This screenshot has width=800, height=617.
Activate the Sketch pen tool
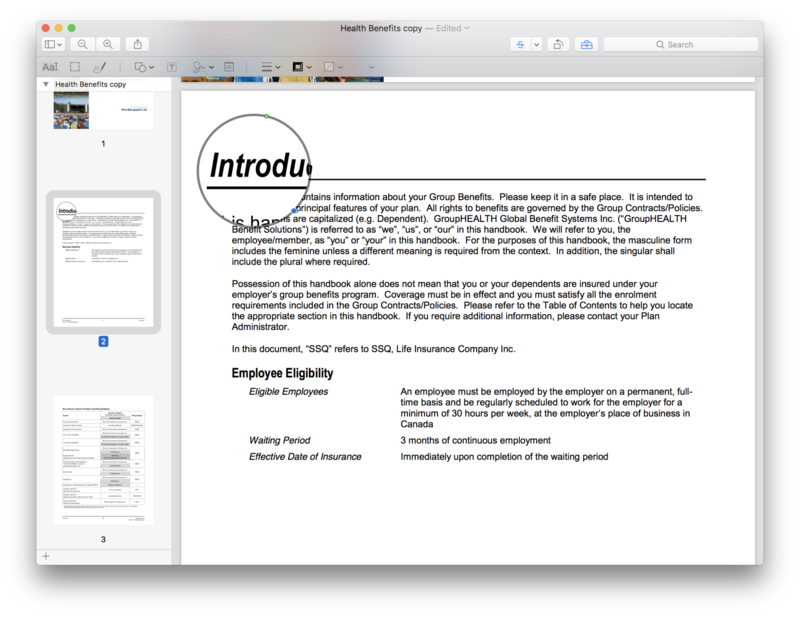[x=99, y=67]
